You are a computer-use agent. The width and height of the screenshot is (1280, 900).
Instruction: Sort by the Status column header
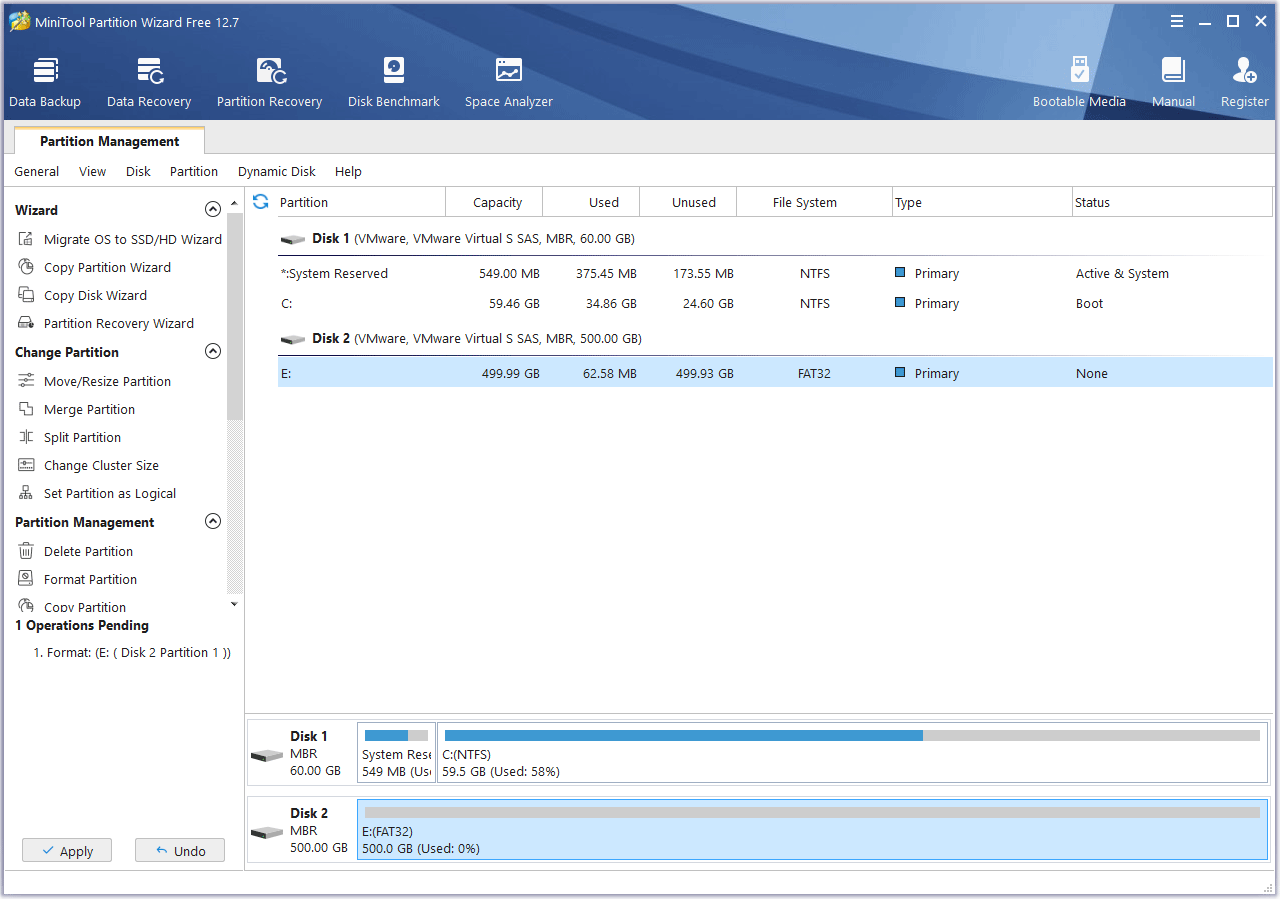pos(1172,202)
